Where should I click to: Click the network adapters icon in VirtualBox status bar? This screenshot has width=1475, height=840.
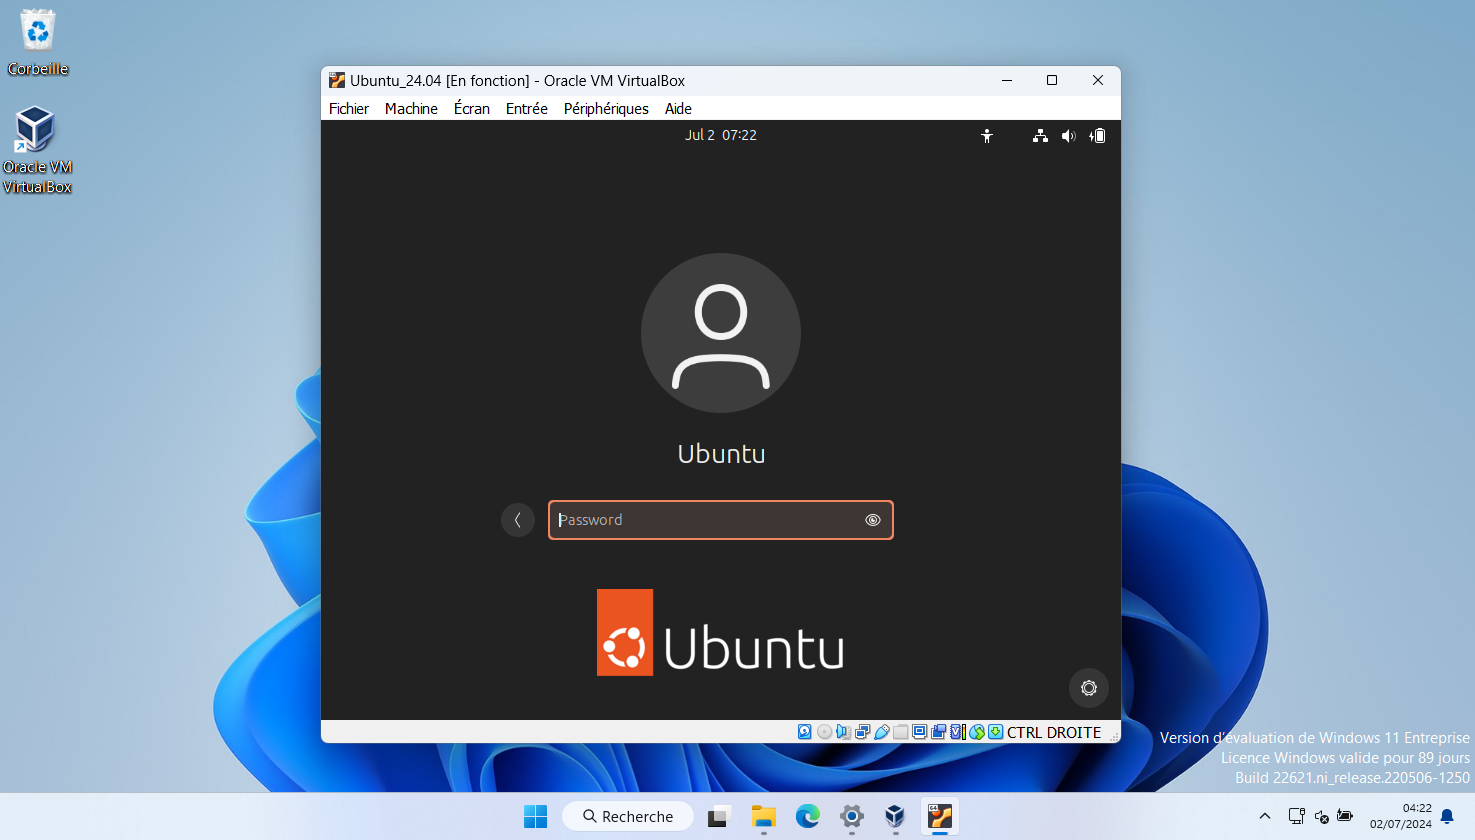point(862,732)
